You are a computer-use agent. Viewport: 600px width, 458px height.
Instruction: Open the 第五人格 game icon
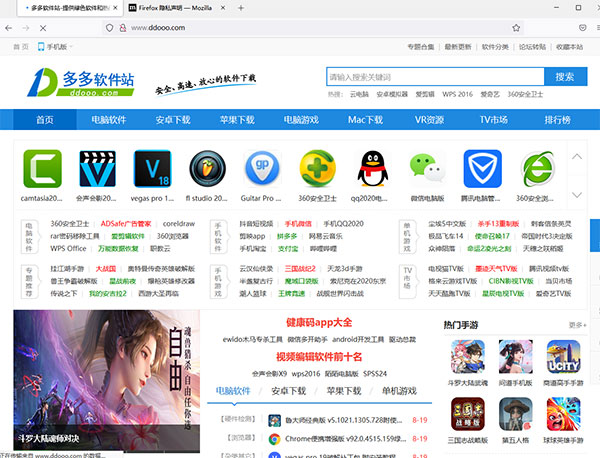point(516,414)
